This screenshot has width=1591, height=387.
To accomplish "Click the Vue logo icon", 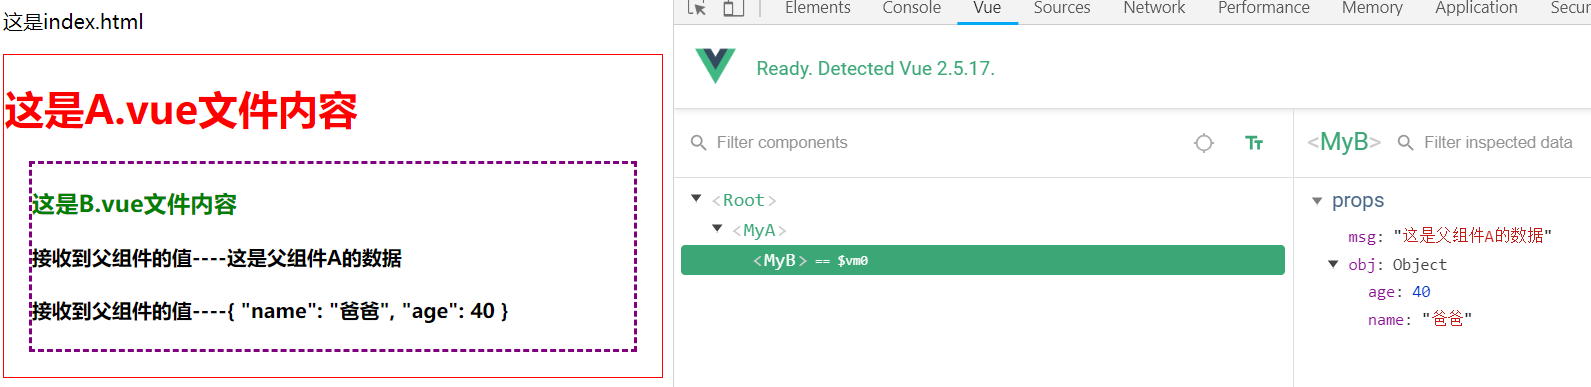I will (x=715, y=66).
